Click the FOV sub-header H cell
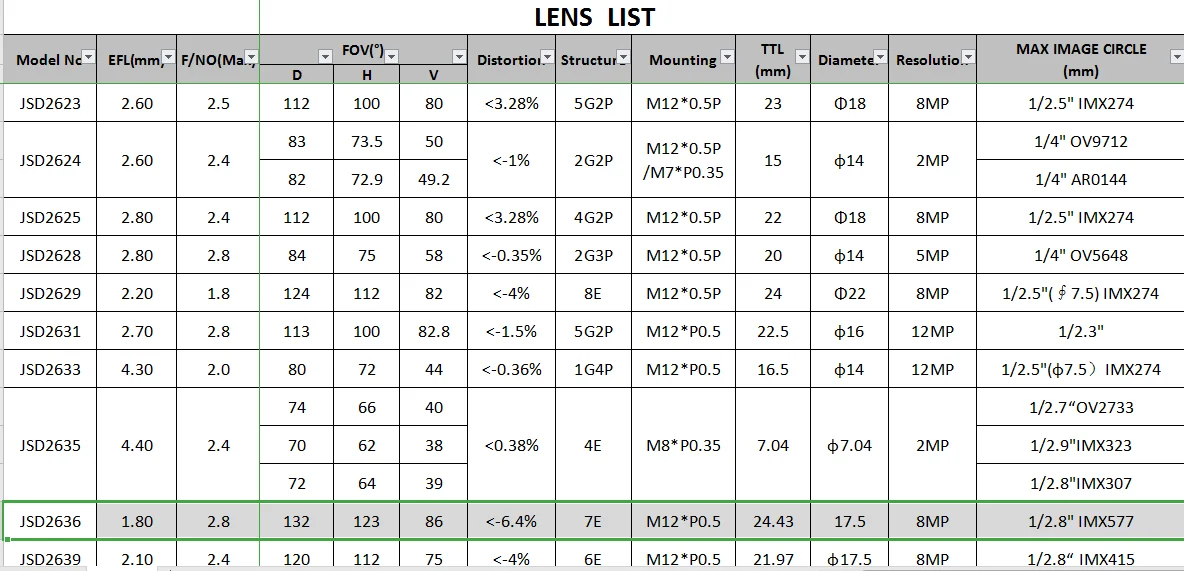 [366, 75]
